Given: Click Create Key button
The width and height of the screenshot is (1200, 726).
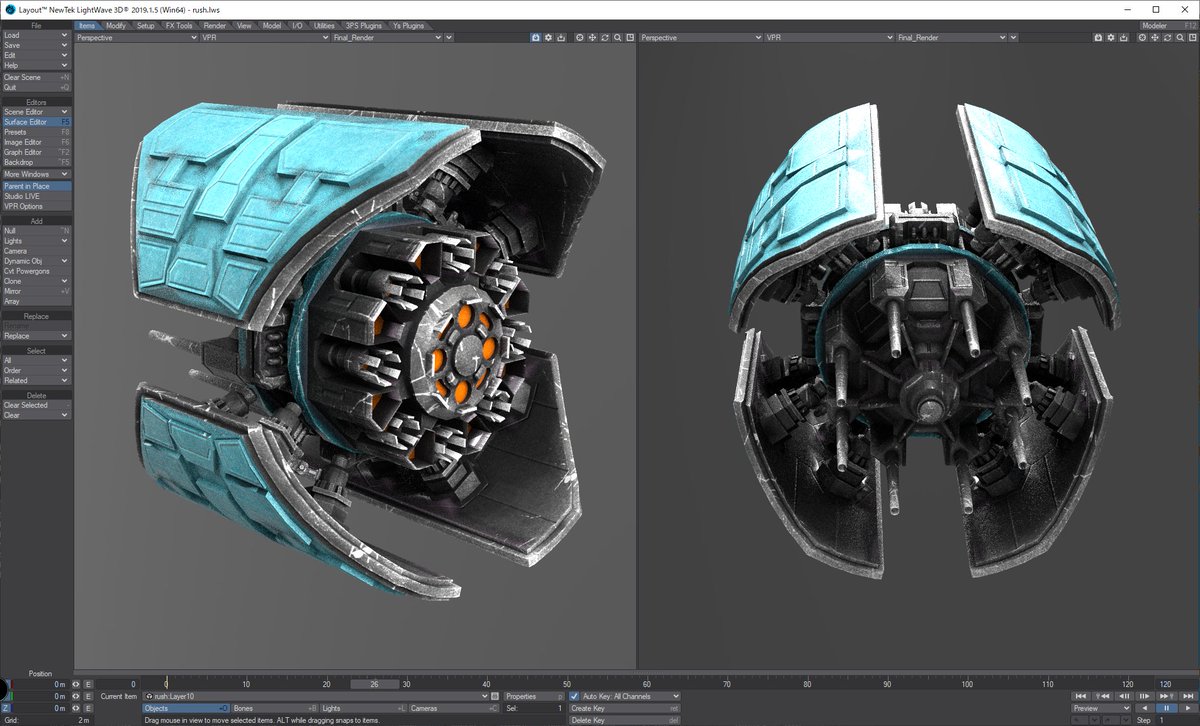Looking at the screenshot, I should point(625,708).
